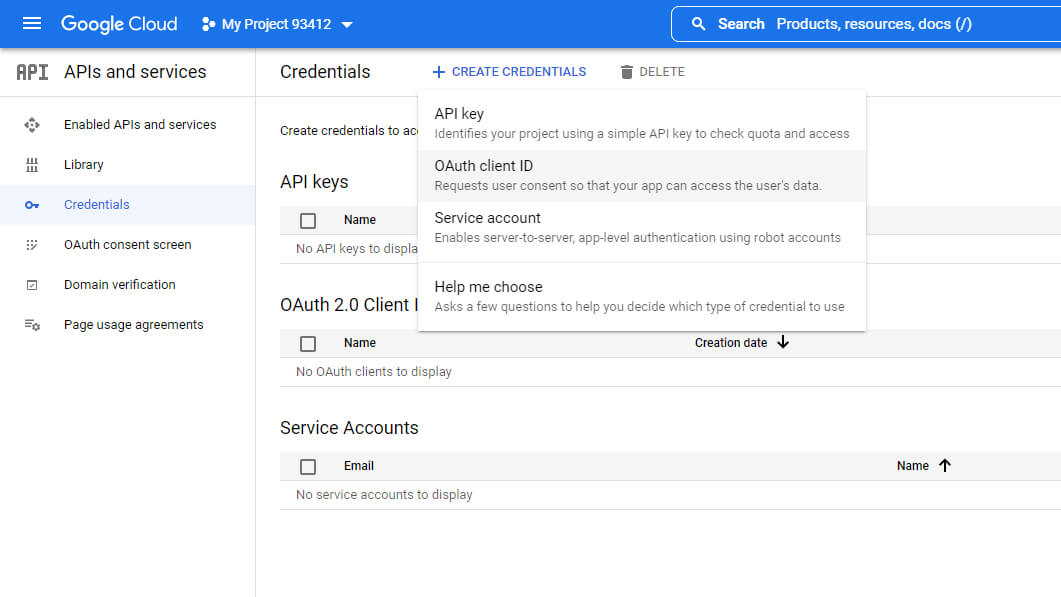Click the Delete trash icon

[627, 72]
